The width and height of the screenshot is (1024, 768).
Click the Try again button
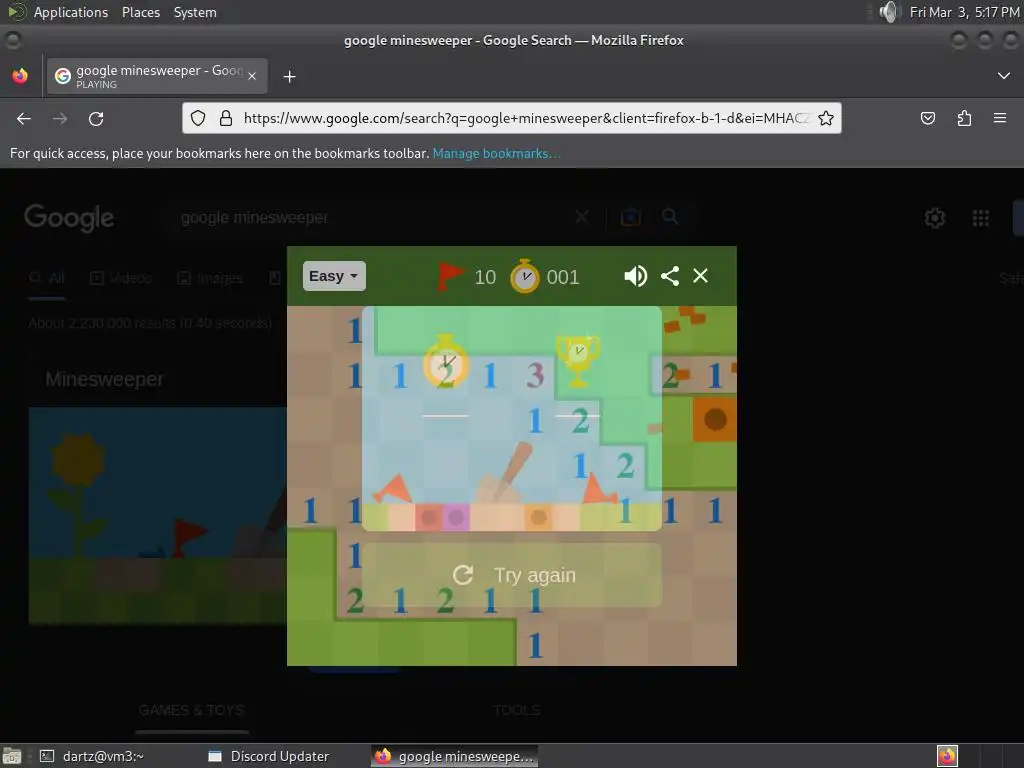[512, 575]
